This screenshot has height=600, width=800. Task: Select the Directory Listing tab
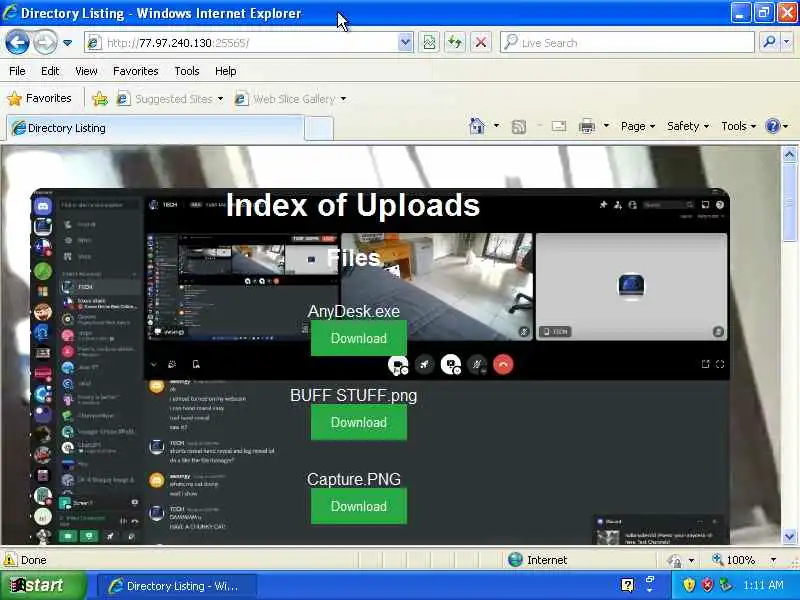point(155,128)
